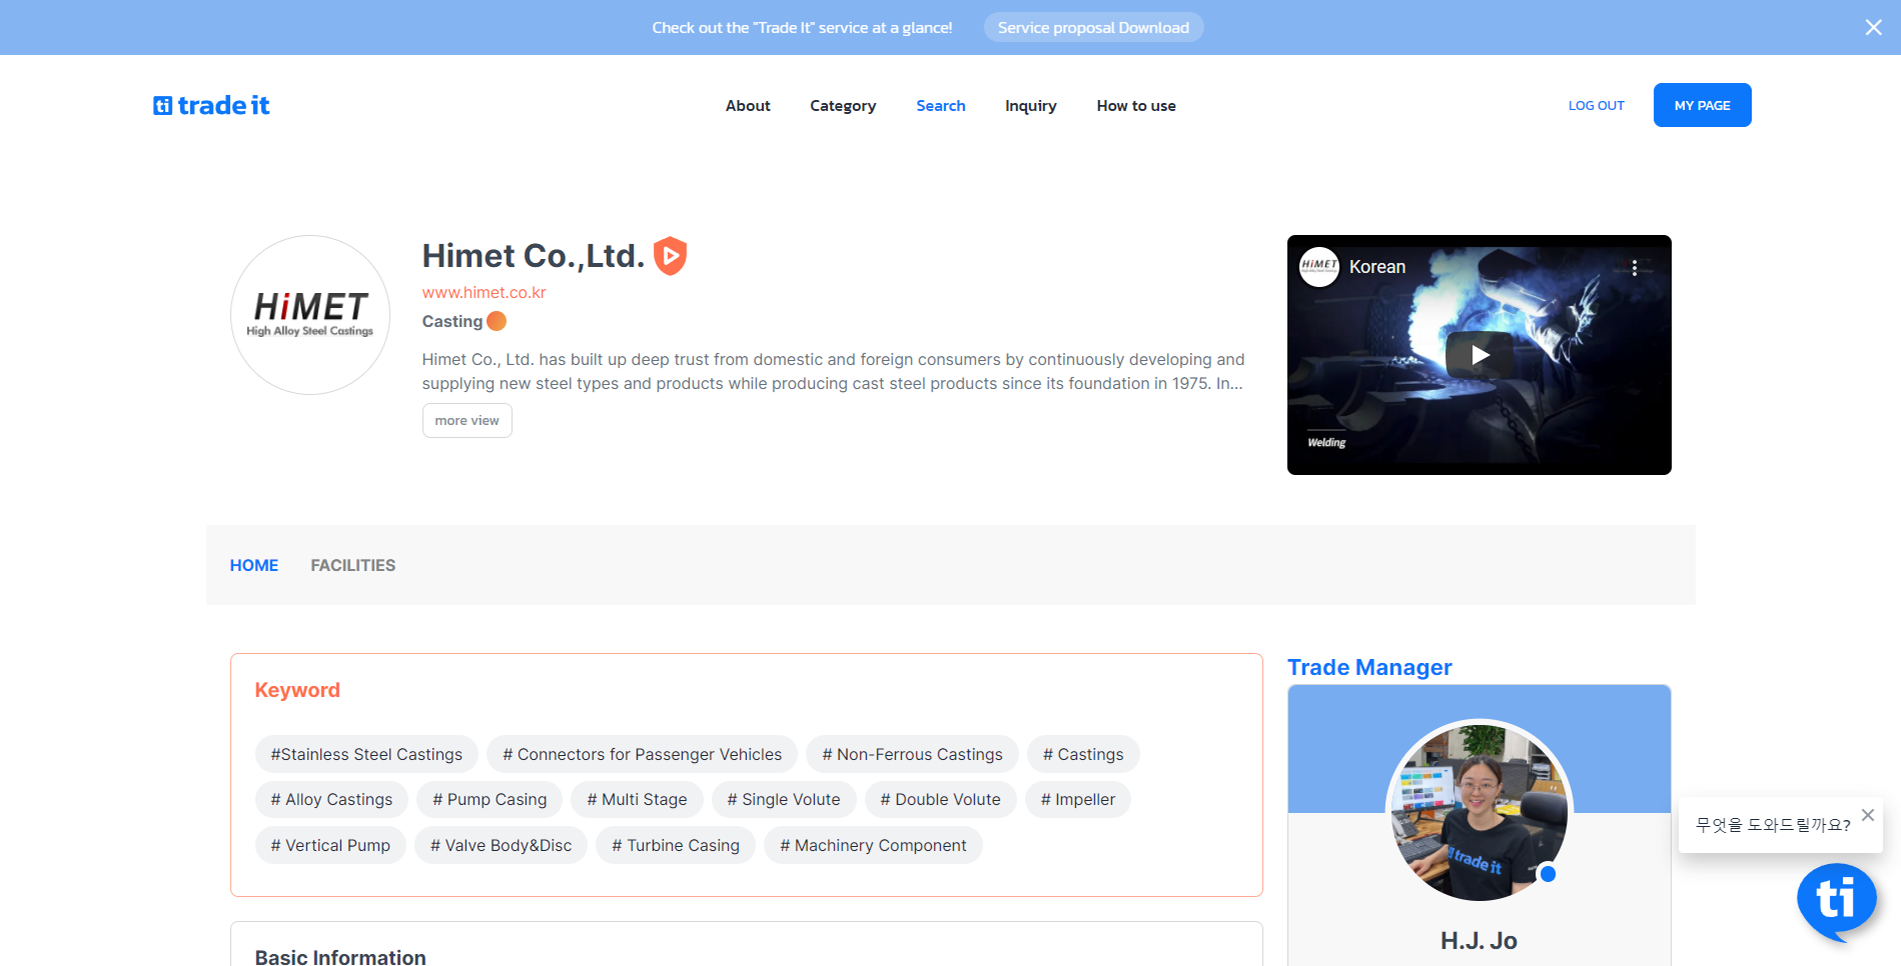Open the Category navigation menu
This screenshot has width=1901, height=966.
click(842, 106)
